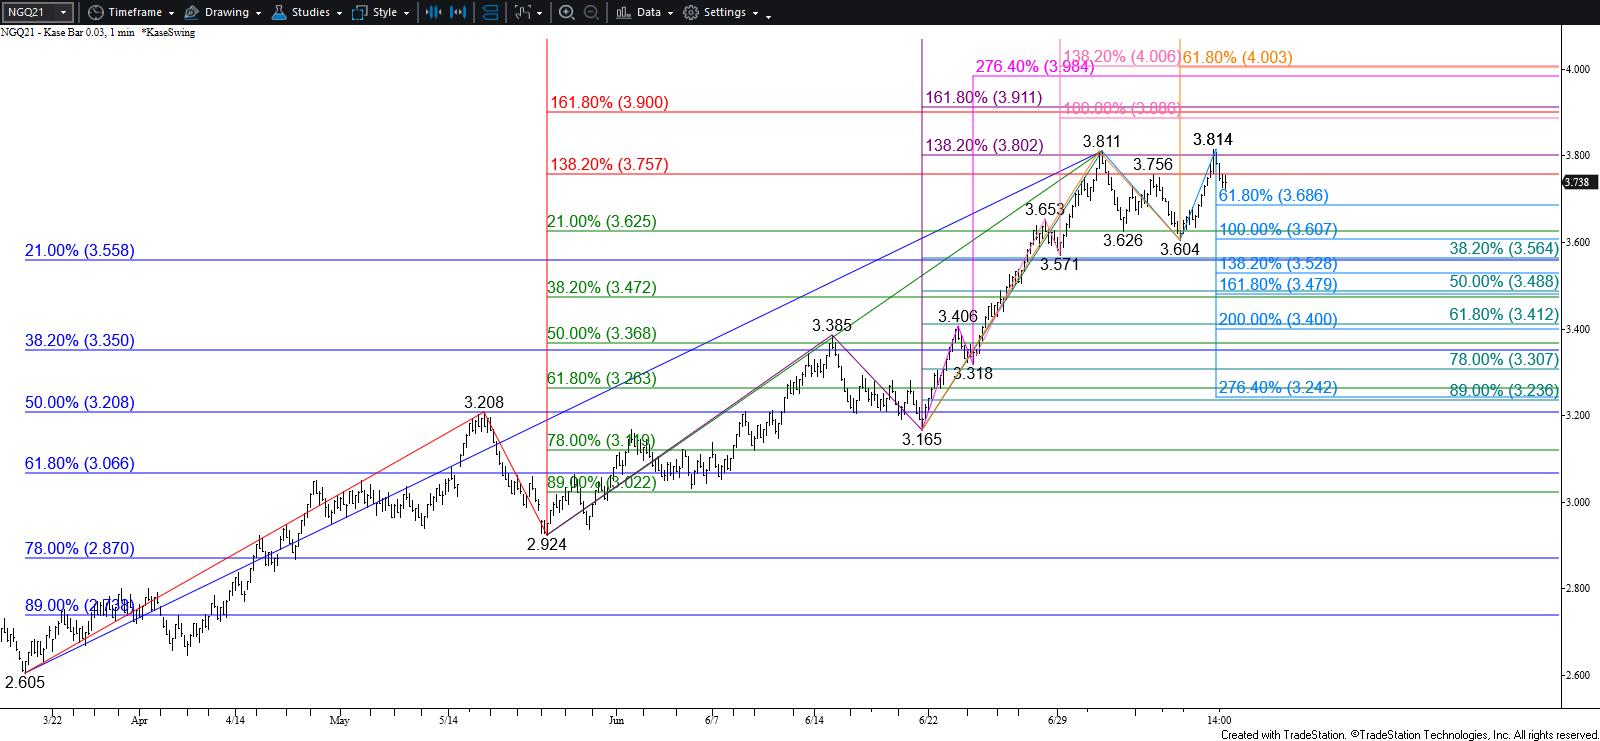Image resolution: width=1600 pixels, height=741 pixels.
Task: Click the increase bar spacing icon
Action: pyautogui.click(x=458, y=12)
